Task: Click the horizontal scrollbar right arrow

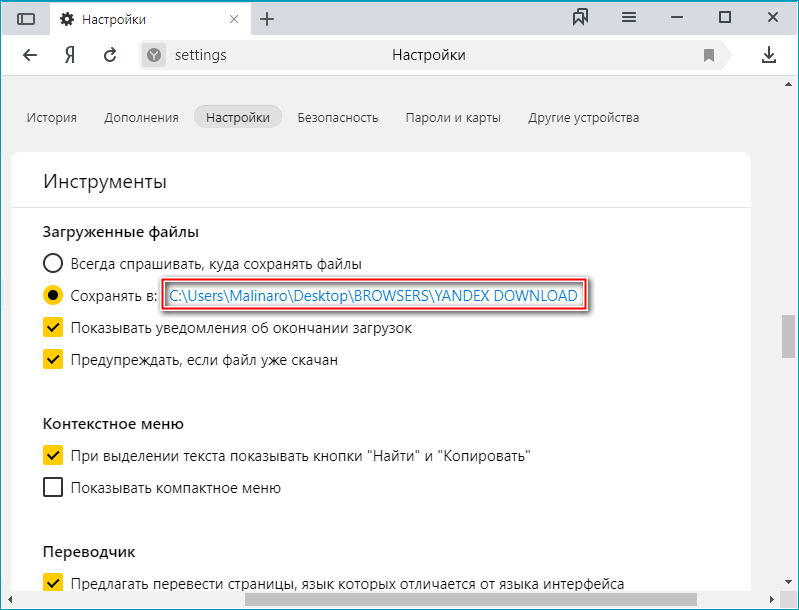Action: point(771,599)
